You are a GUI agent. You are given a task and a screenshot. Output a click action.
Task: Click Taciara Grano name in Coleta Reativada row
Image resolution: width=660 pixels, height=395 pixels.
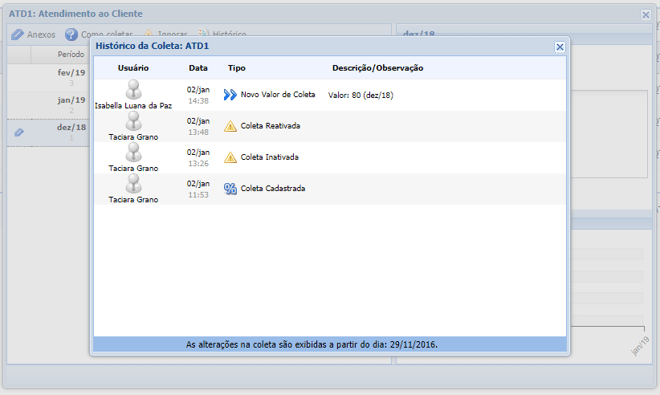133,137
